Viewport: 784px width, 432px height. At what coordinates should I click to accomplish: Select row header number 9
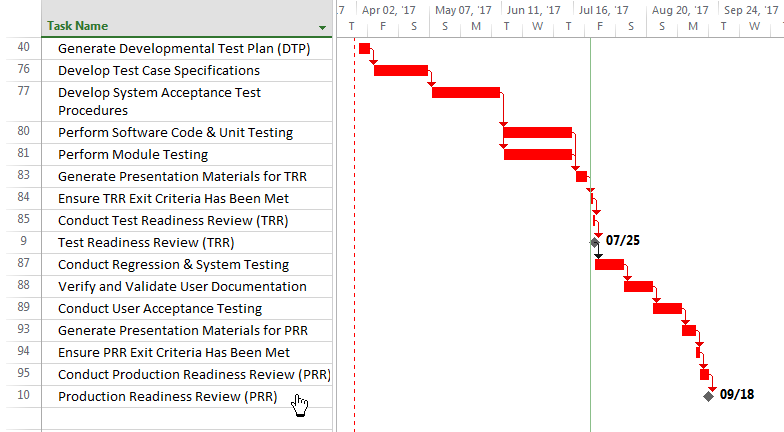click(24, 242)
